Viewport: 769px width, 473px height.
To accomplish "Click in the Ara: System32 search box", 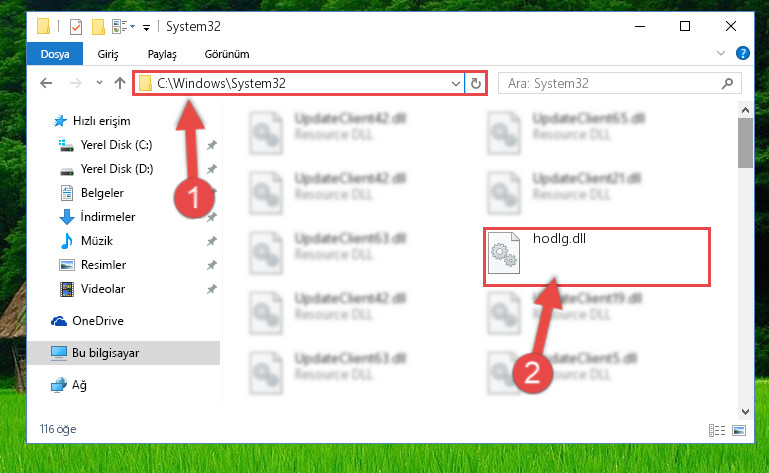I will [611, 83].
